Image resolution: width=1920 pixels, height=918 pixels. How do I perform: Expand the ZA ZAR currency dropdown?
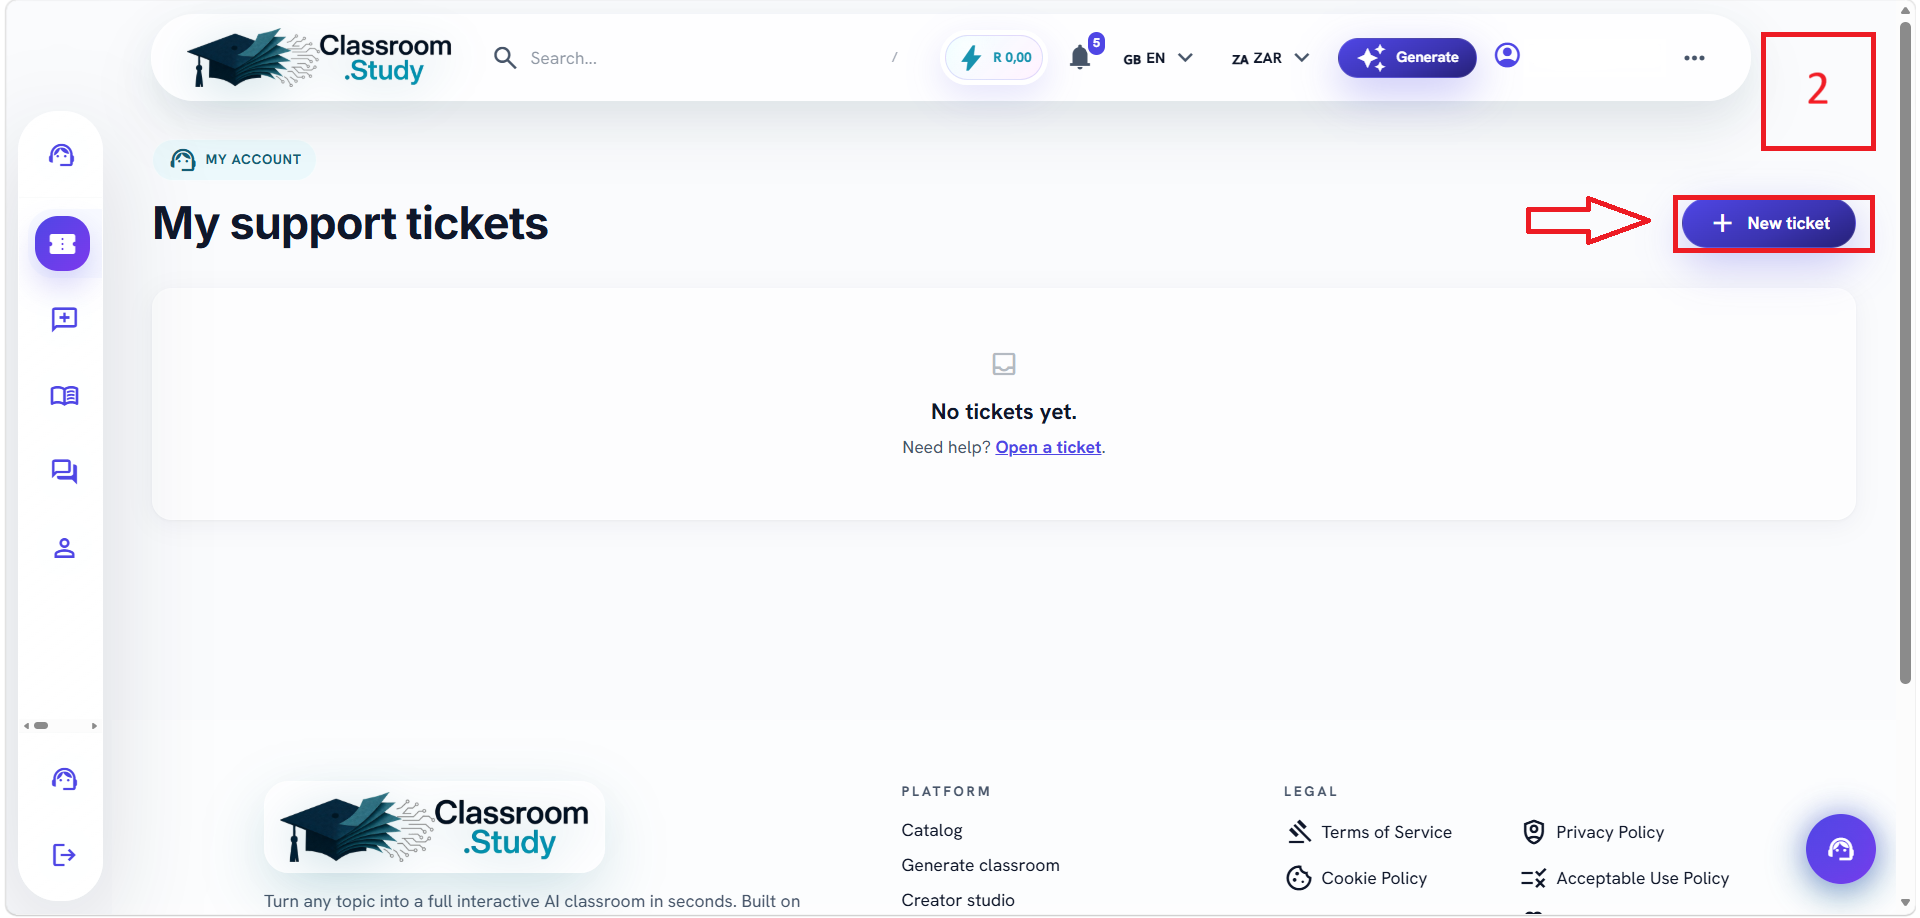coord(1270,58)
